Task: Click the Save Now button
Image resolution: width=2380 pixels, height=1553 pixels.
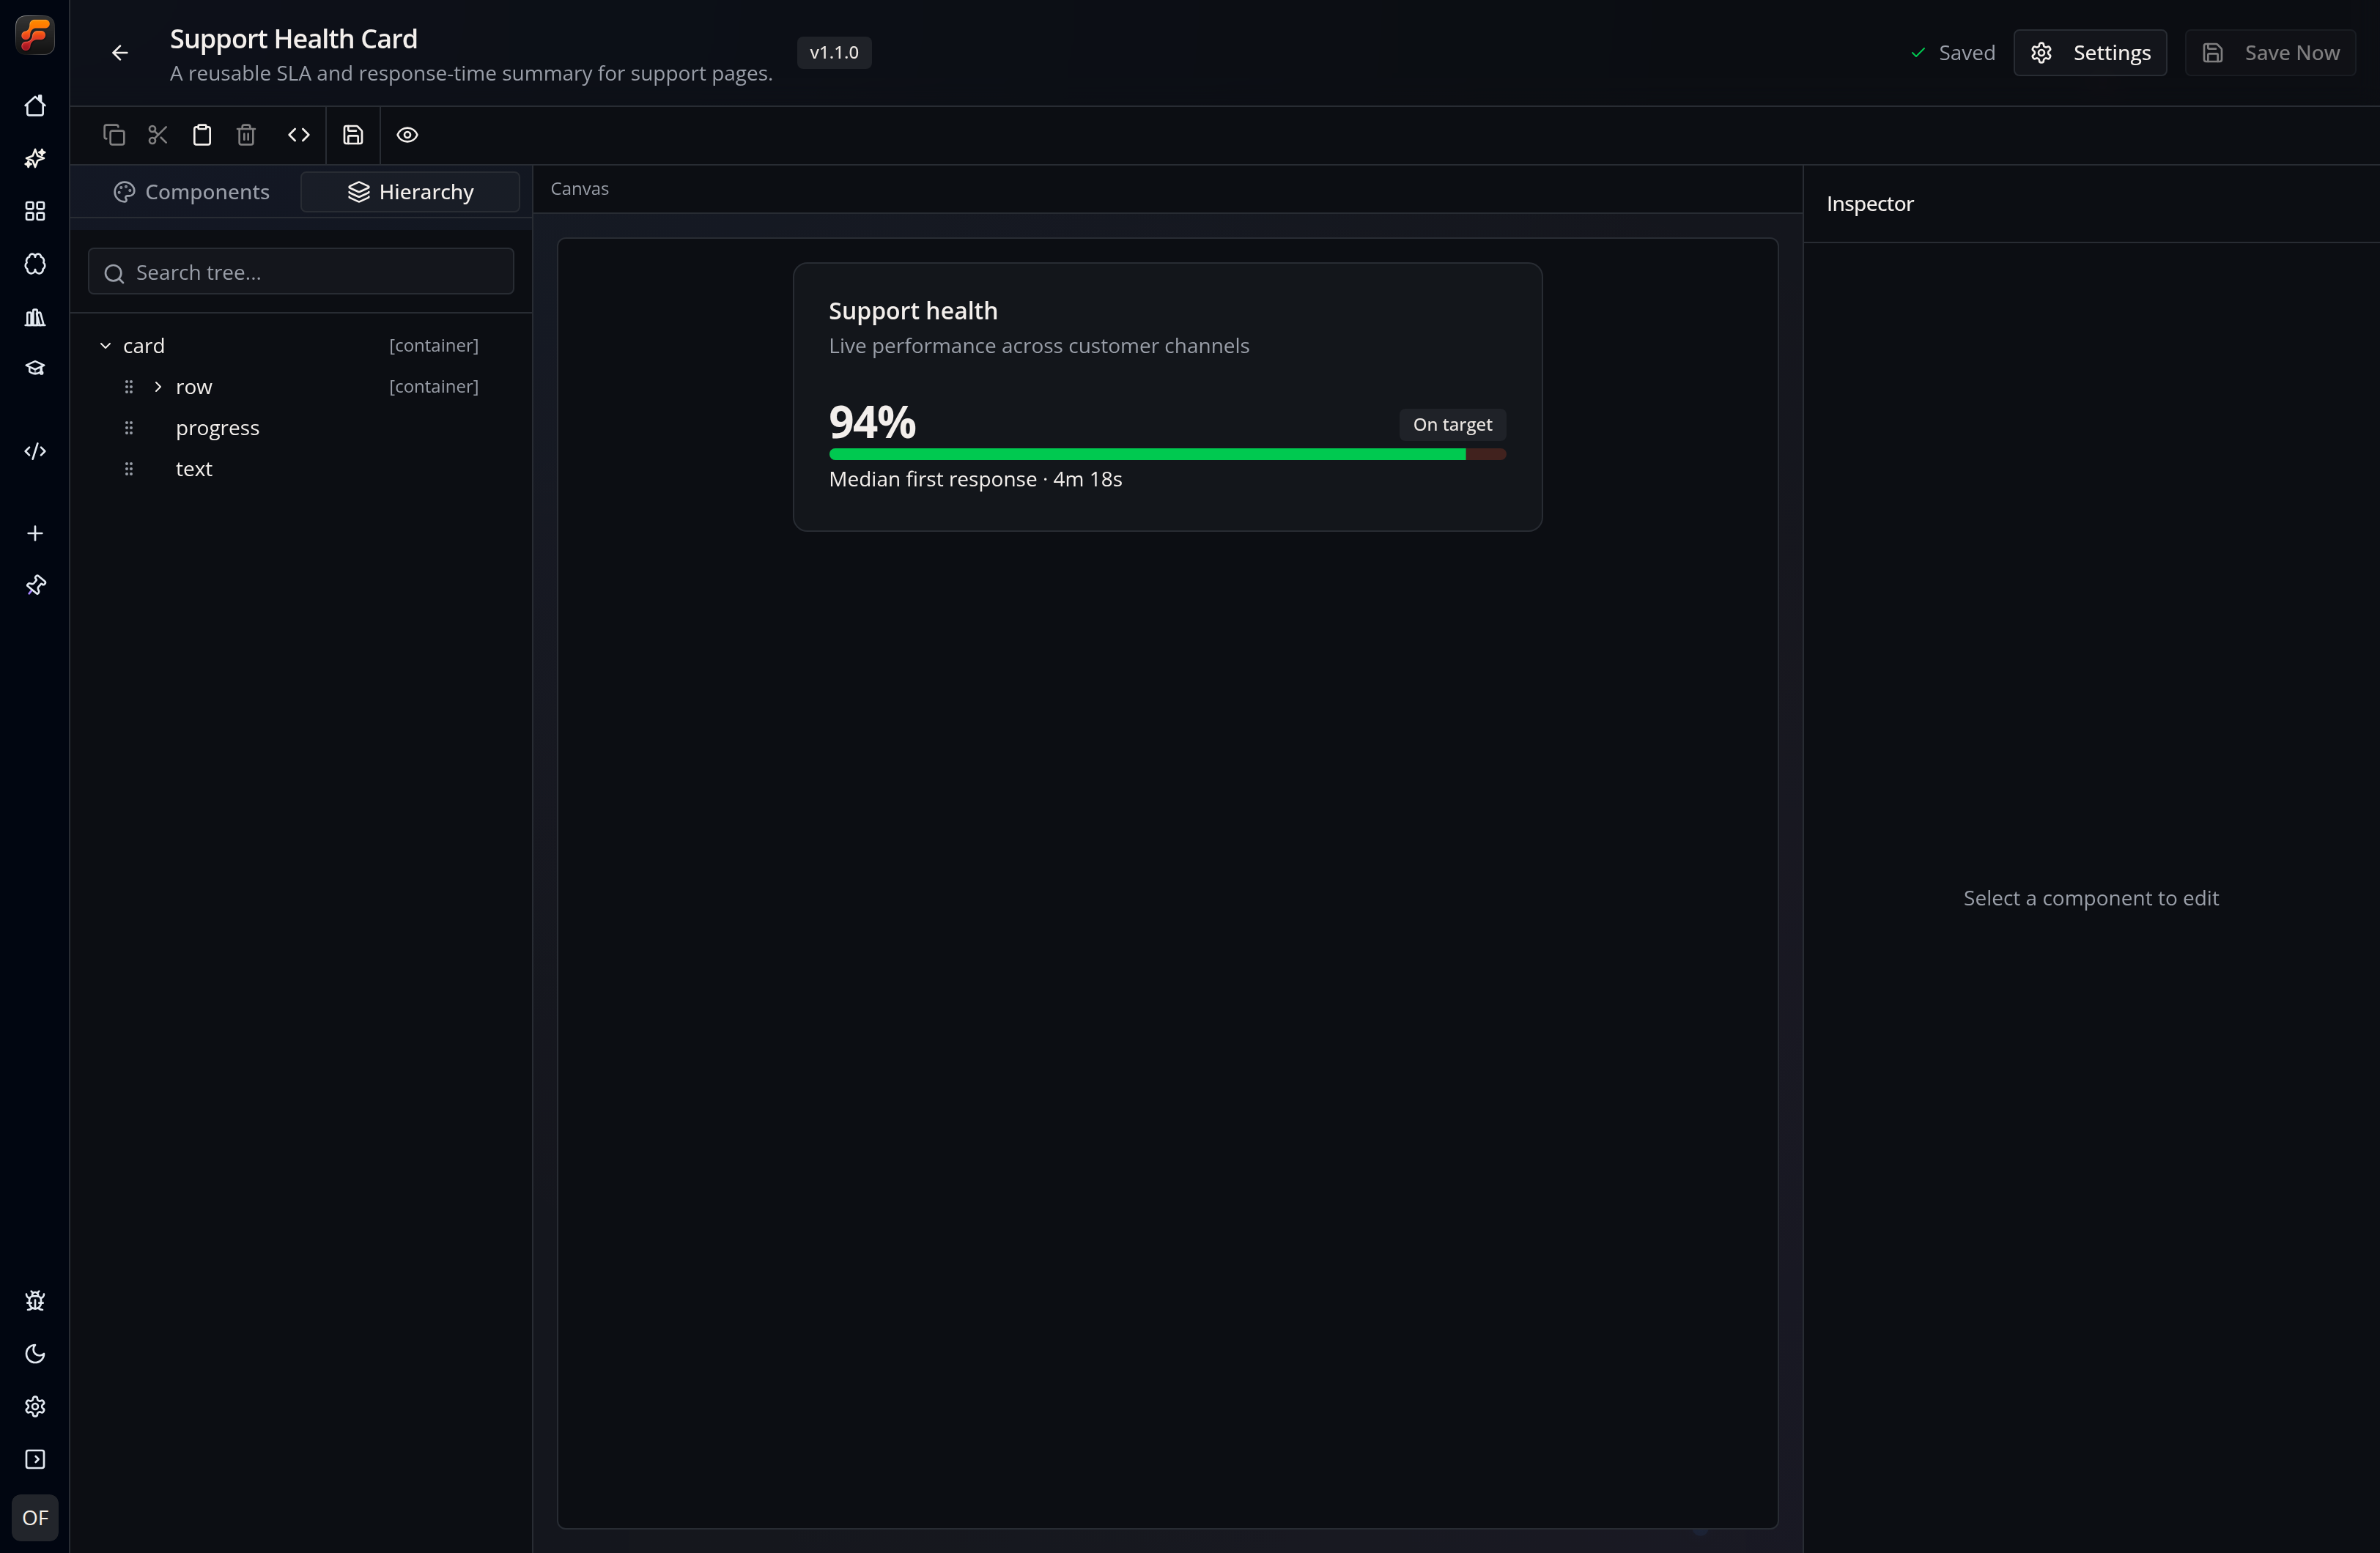Action: pos(2270,53)
